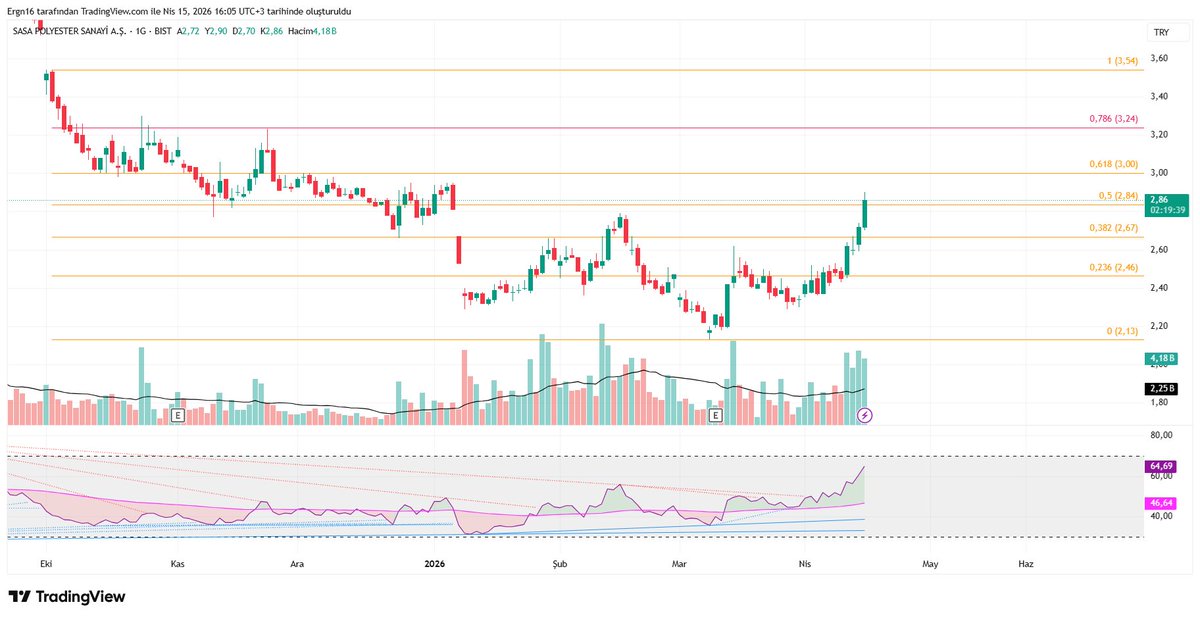The height and width of the screenshot is (619, 1200).
Task: Click the Eki date axis label
Action: (45, 564)
